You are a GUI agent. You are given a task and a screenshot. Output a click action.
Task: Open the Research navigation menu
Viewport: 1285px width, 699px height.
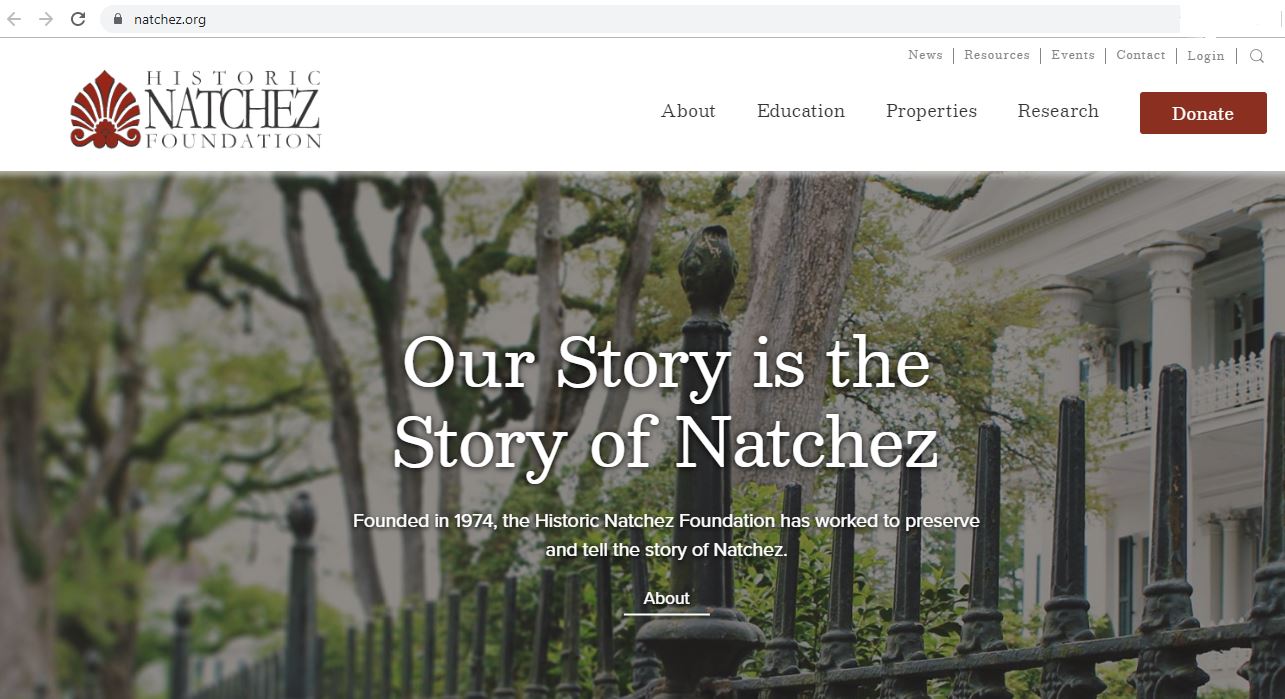point(1058,111)
